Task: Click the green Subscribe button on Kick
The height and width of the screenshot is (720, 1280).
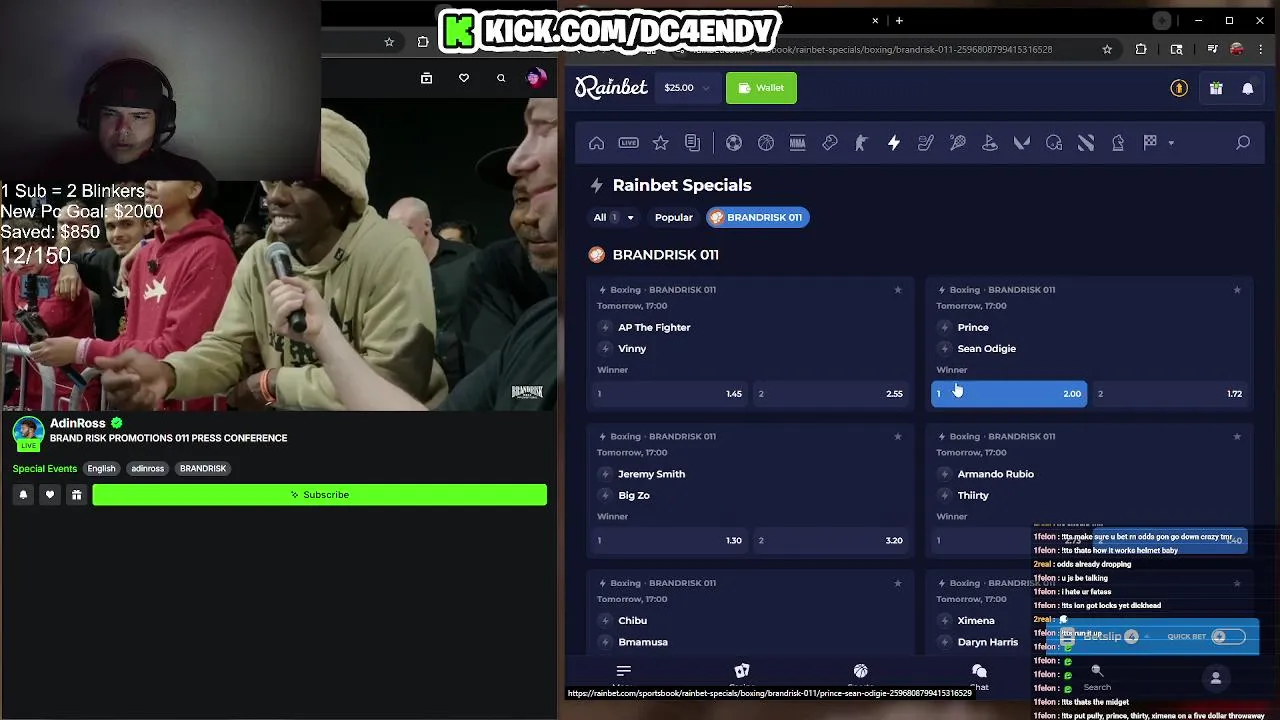Action: 320,495
